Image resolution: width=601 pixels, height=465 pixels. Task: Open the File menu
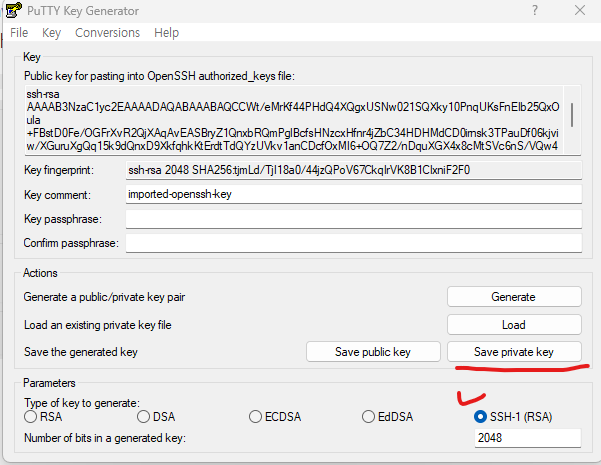pos(19,33)
